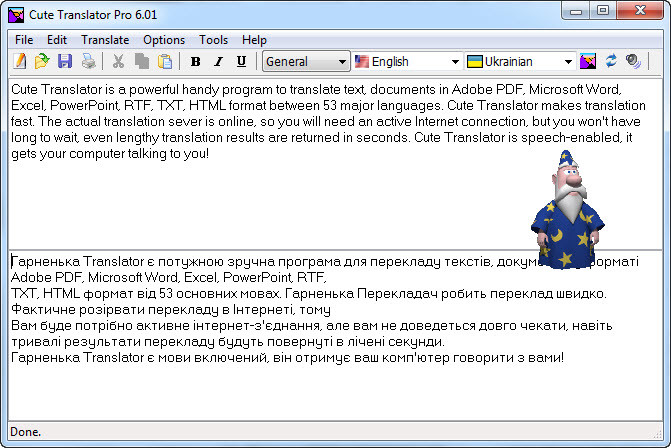The image size is (671, 448).
Task: Close the Cute Translator window
Action: pyautogui.click(x=640, y=11)
